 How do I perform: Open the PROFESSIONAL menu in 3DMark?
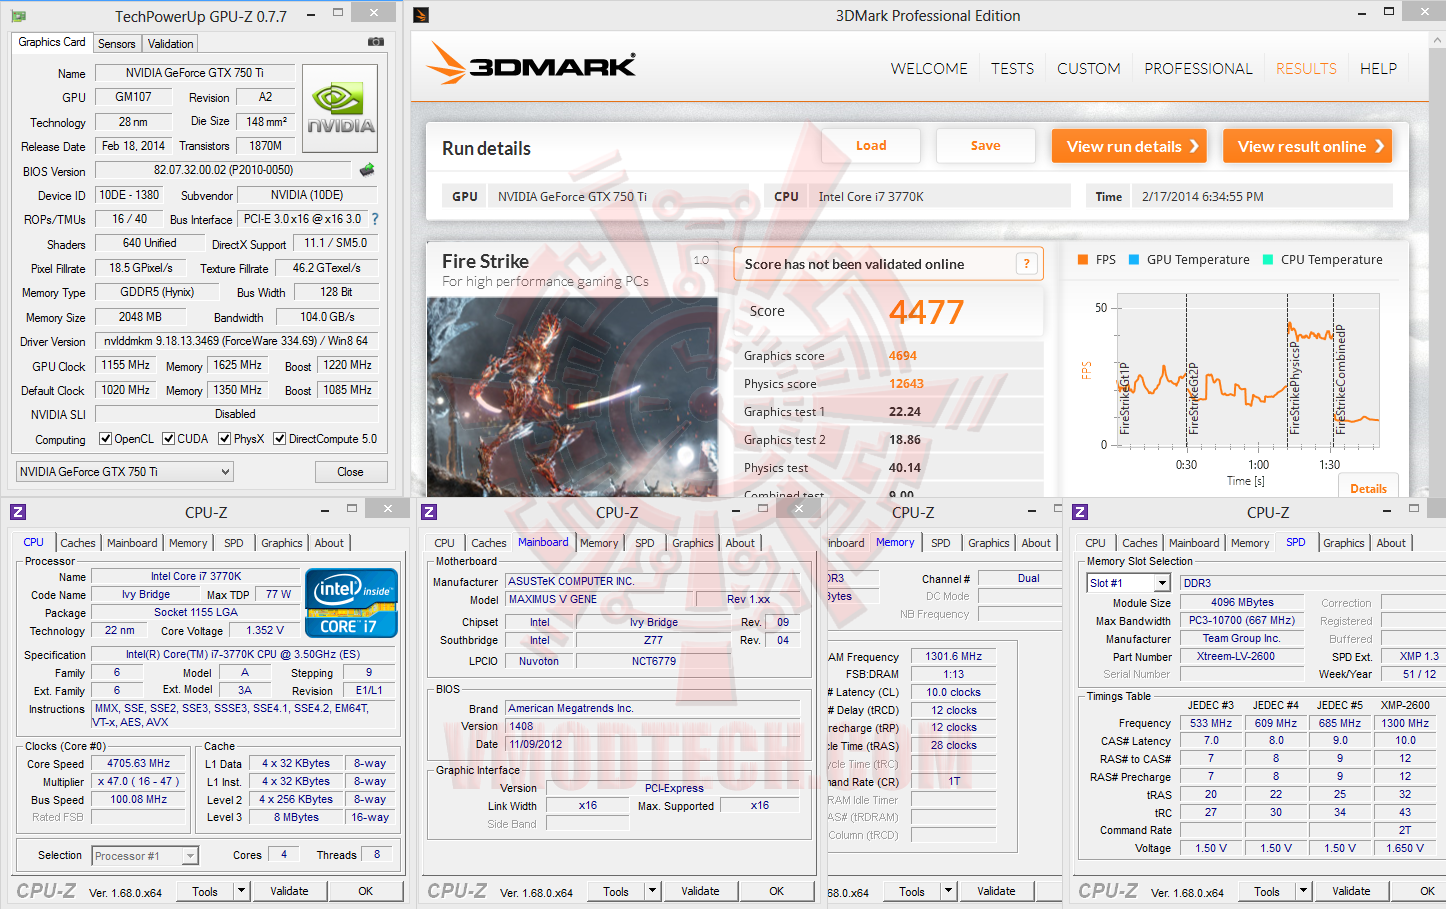(1198, 68)
